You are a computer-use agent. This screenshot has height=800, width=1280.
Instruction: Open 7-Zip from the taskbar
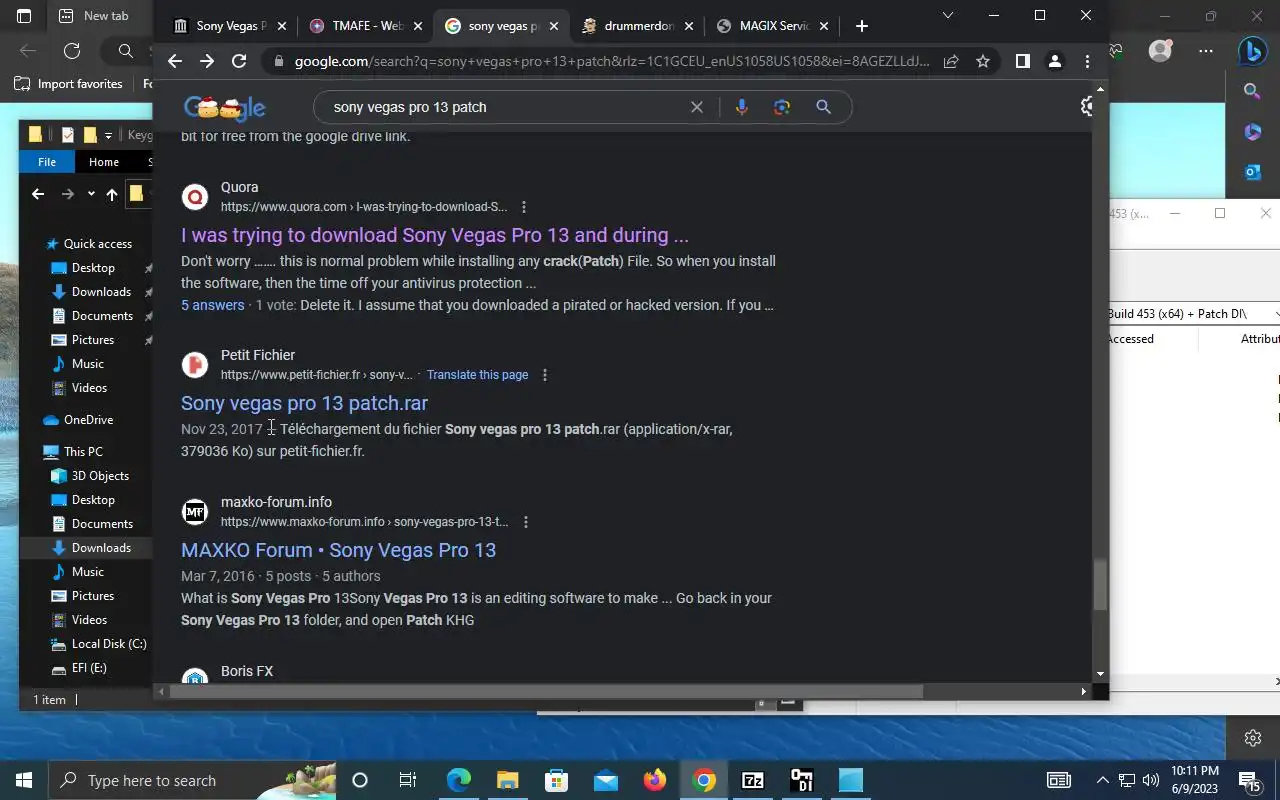point(753,780)
